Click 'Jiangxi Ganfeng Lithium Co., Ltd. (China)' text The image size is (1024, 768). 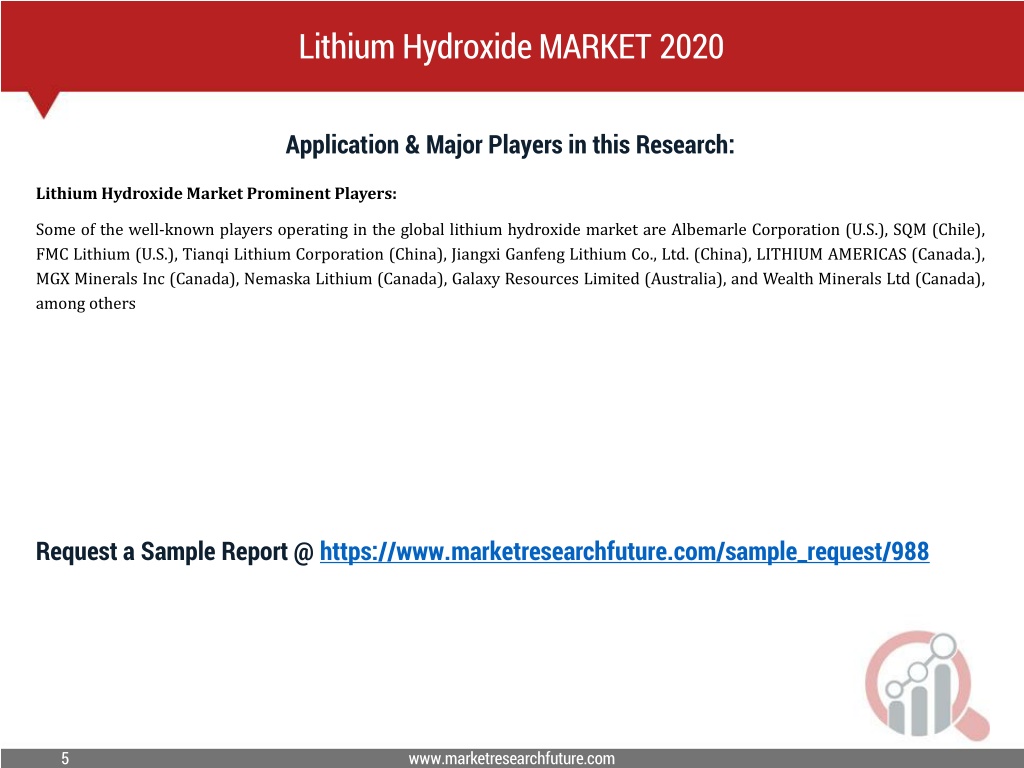600,255
